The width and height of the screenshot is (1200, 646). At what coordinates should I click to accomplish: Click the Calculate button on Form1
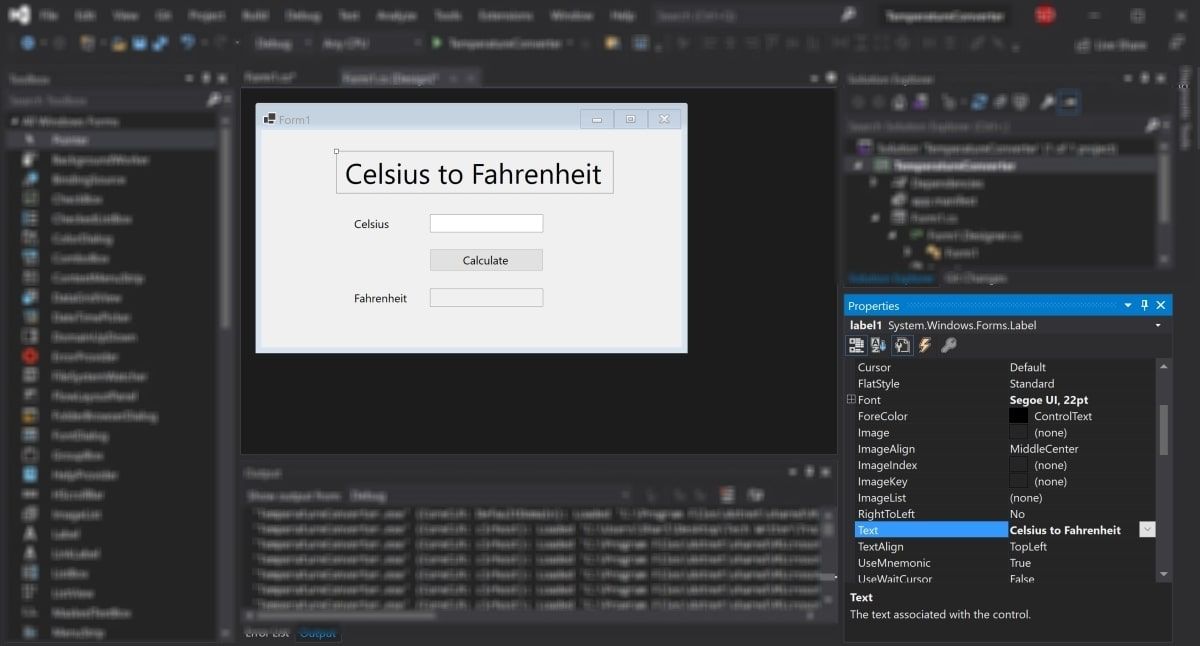486,259
